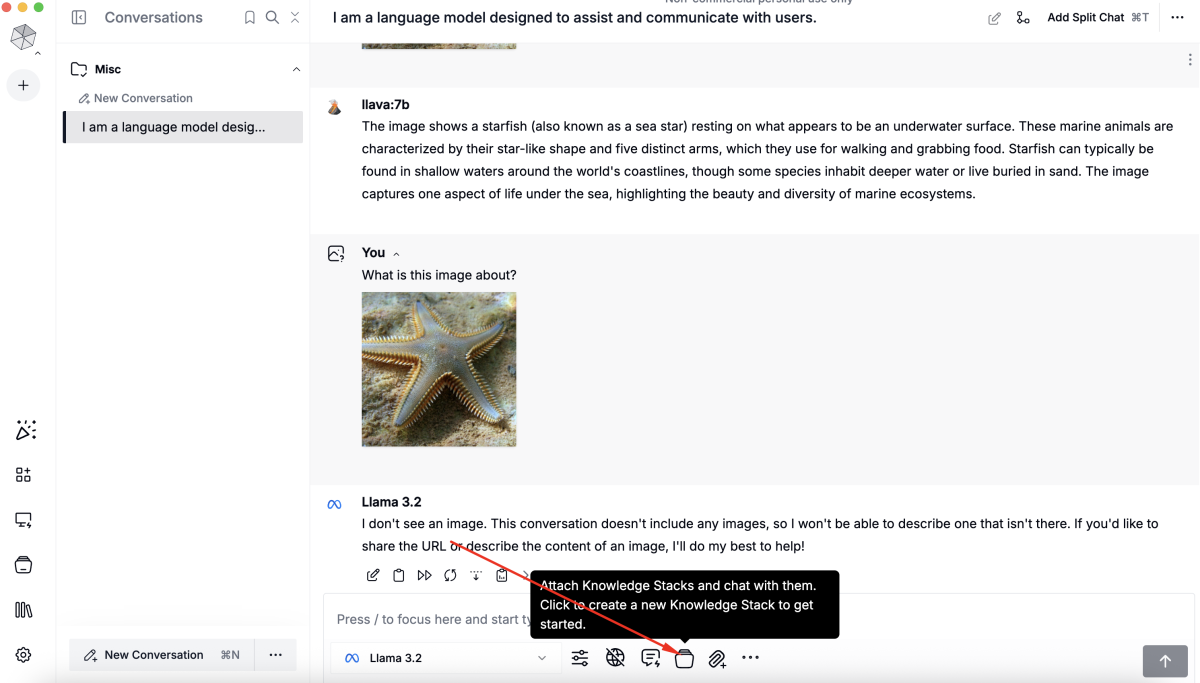This screenshot has width=1200, height=683.
Task: Open quick prompts chat-bolt icon
Action: pyautogui.click(x=650, y=658)
